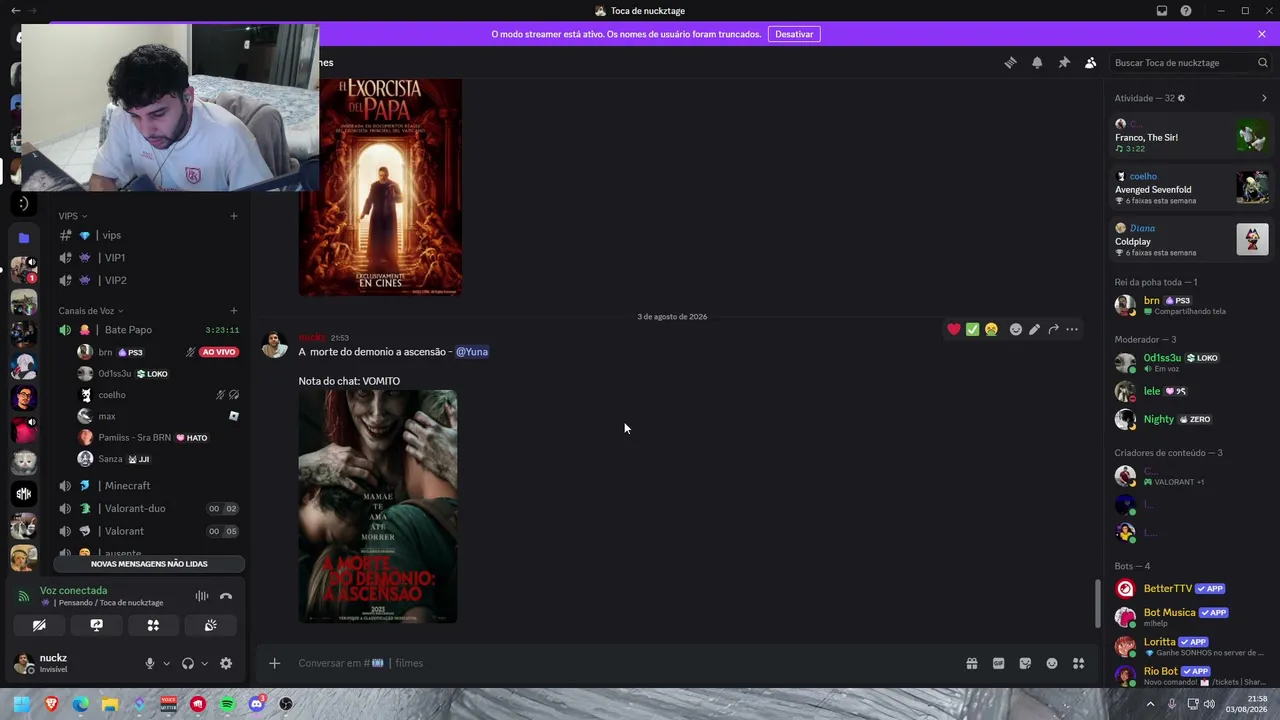
Task: Dismiss the streamer mode banner
Action: [x=1262, y=34]
